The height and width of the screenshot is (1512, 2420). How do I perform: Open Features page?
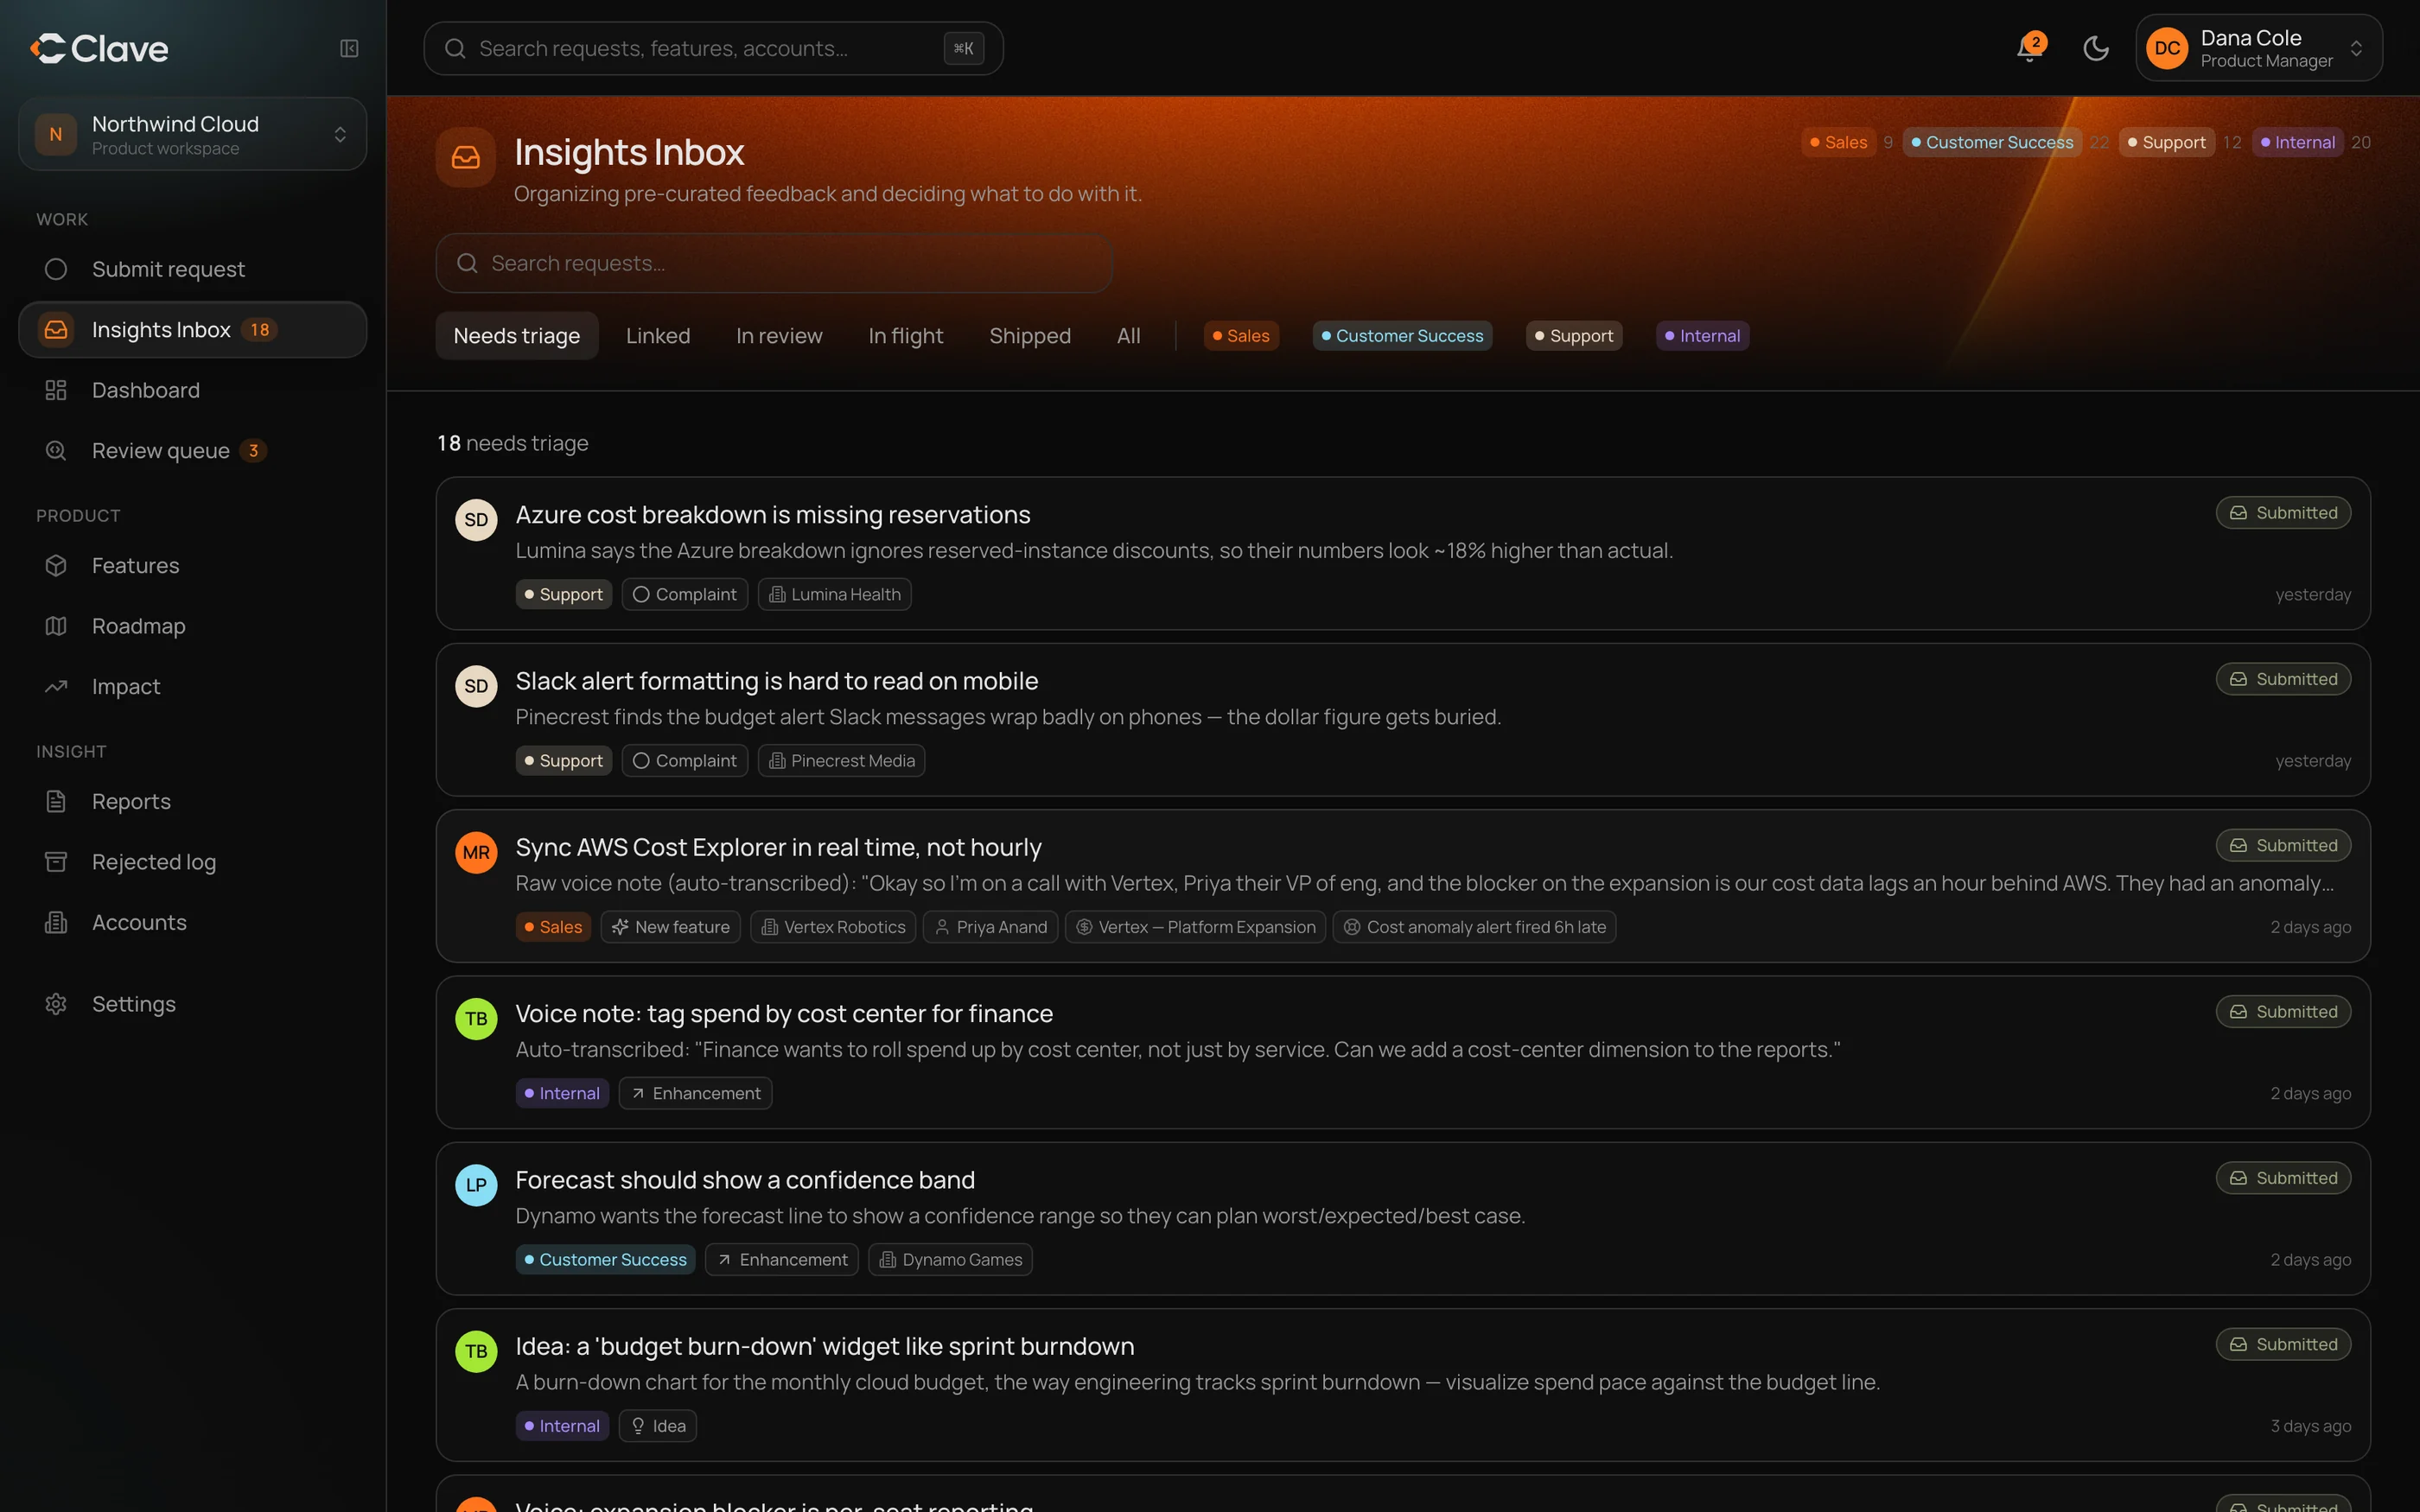[193, 566]
